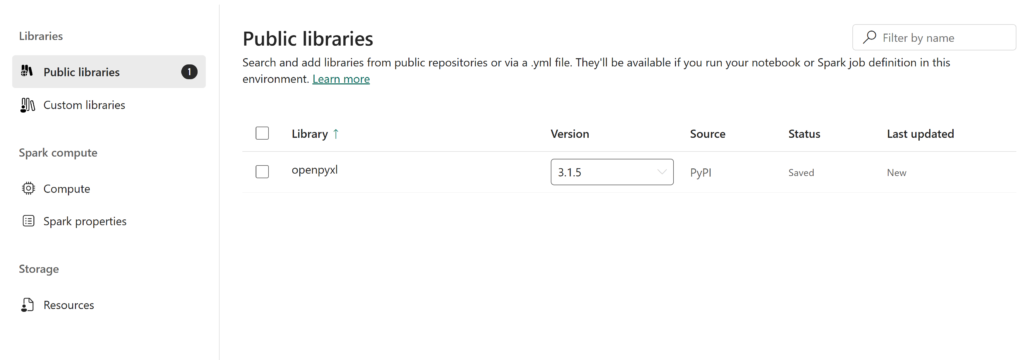Screen dimensions: 1024x360
Task: Click the badge showing 1 library
Action: (x=189, y=72)
